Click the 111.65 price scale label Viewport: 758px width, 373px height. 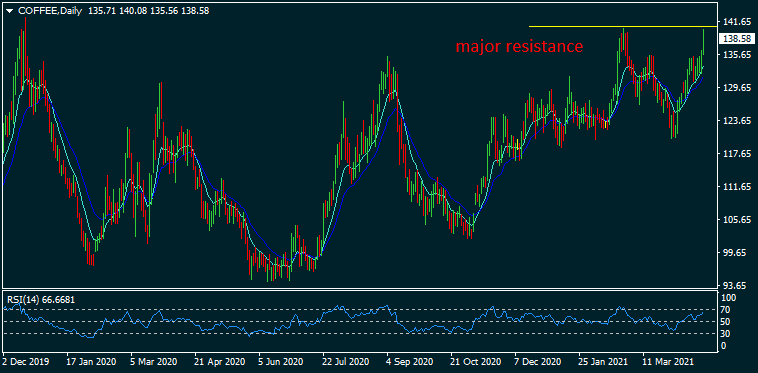[737, 187]
